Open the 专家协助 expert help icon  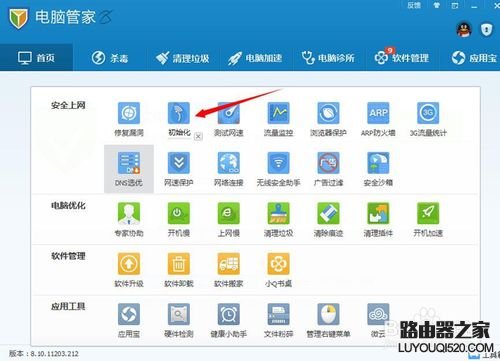click(x=129, y=213)
